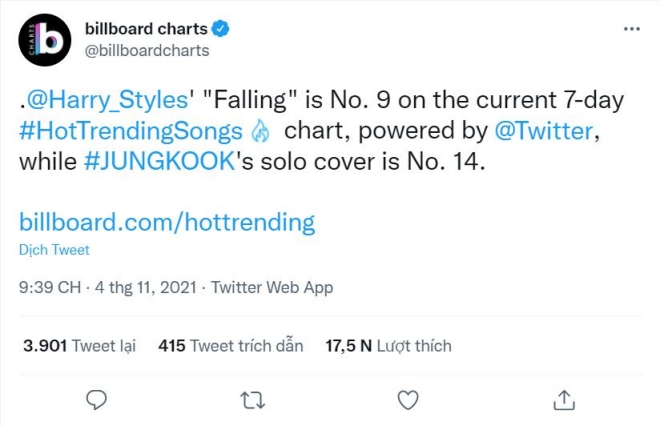This screenshot has height=426, width=660.
Task: Open the three-dot more options menu
Action: click(x=632, y=29)
